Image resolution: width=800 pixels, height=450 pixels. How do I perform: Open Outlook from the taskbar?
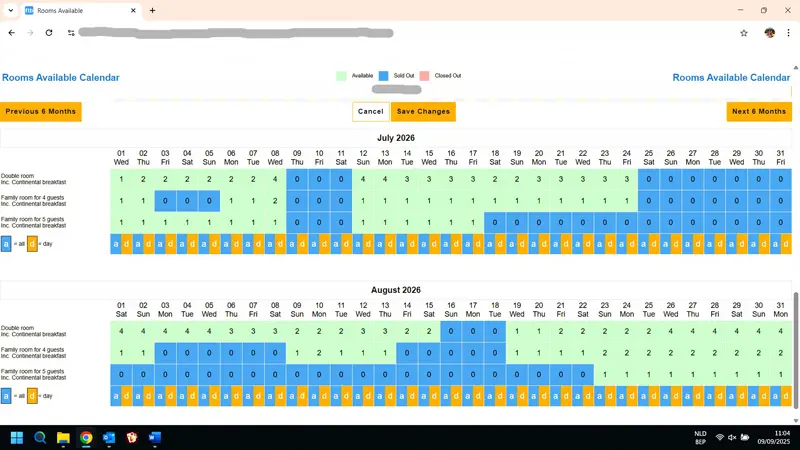click(109, 438)
